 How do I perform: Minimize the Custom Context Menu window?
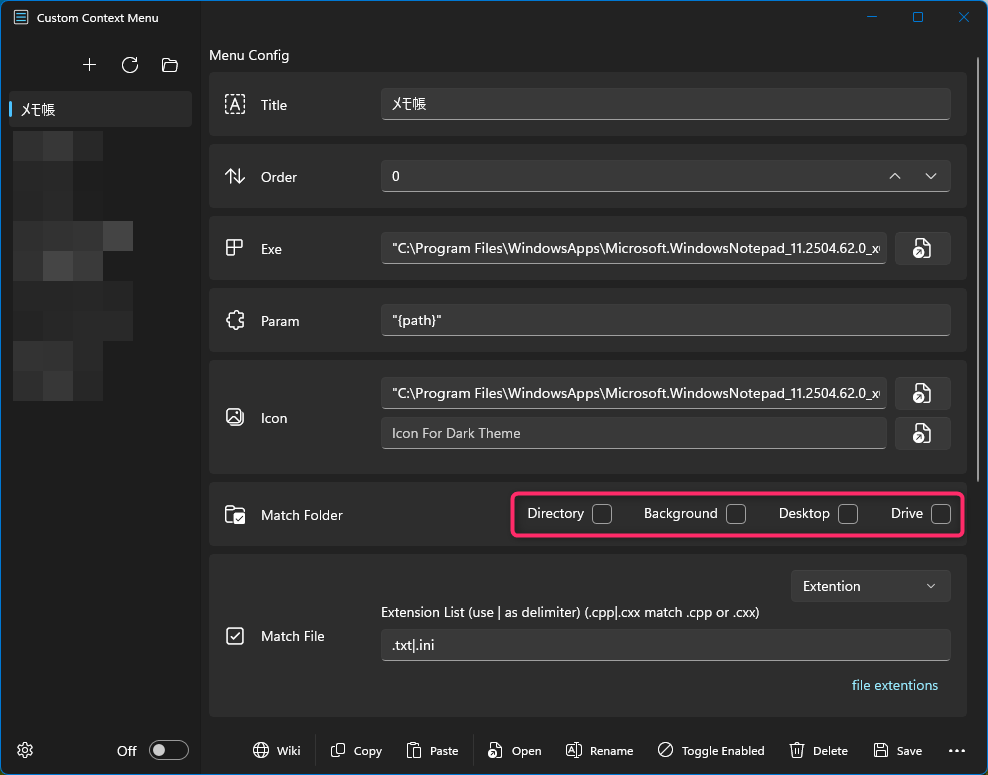tap(872, 17)
